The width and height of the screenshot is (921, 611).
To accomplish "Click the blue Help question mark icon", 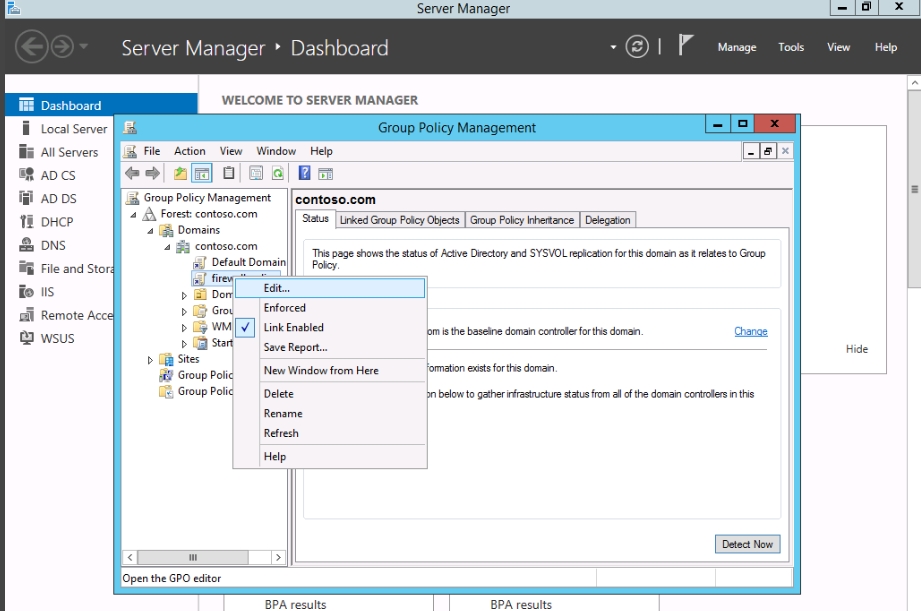I will [x=304, y=173].
